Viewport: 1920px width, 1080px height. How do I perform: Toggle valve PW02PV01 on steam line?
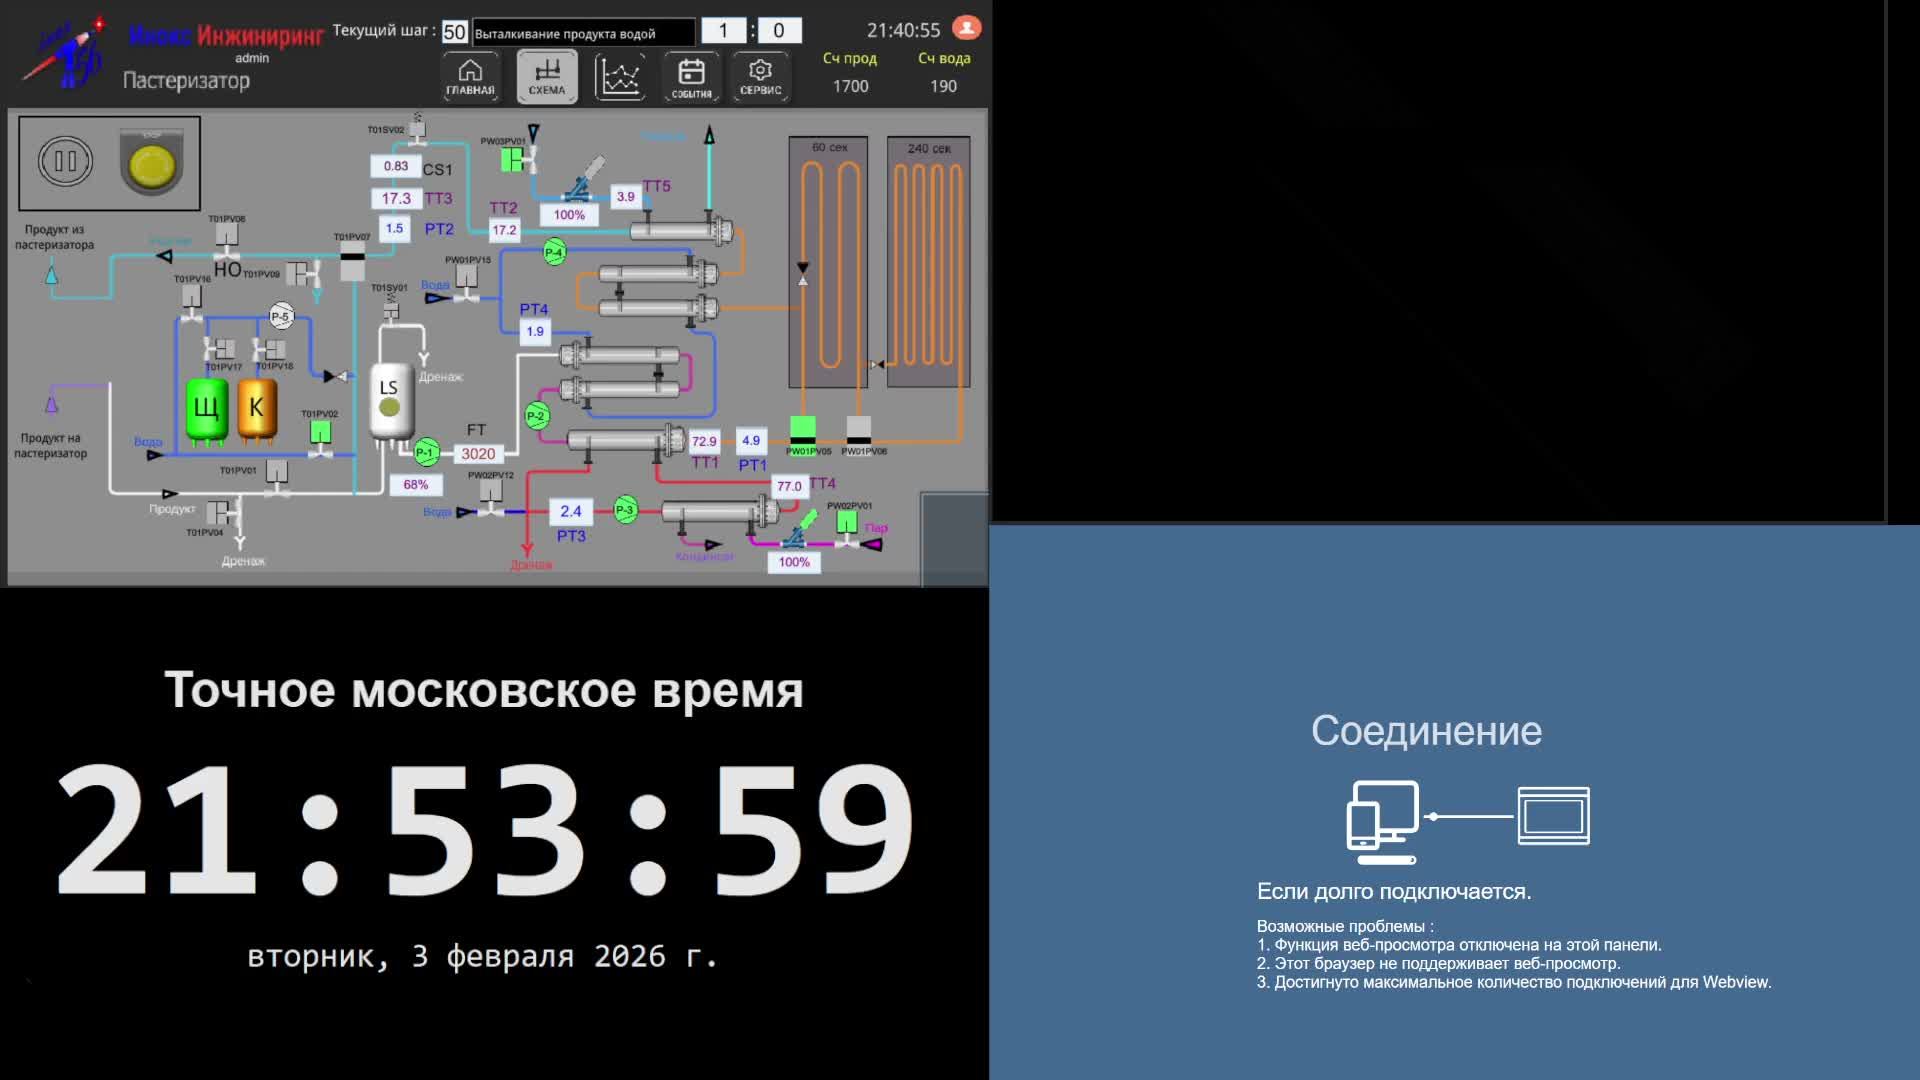click(x=847, y=522)
